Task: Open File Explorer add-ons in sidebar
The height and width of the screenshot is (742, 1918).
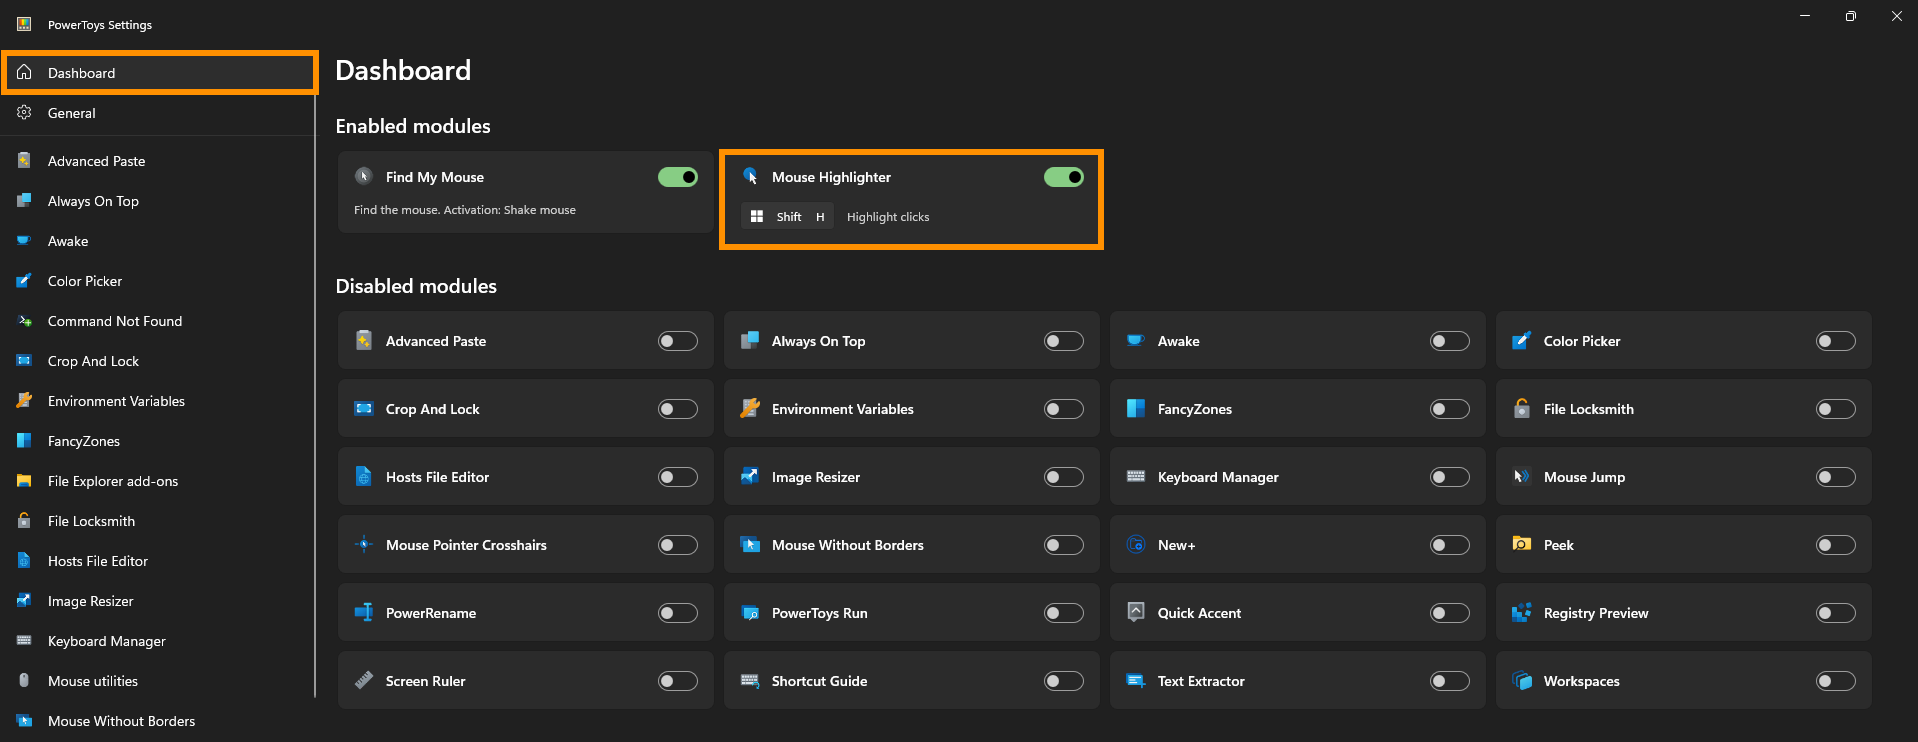Action: pyautogui.click(x=160, y=481)
